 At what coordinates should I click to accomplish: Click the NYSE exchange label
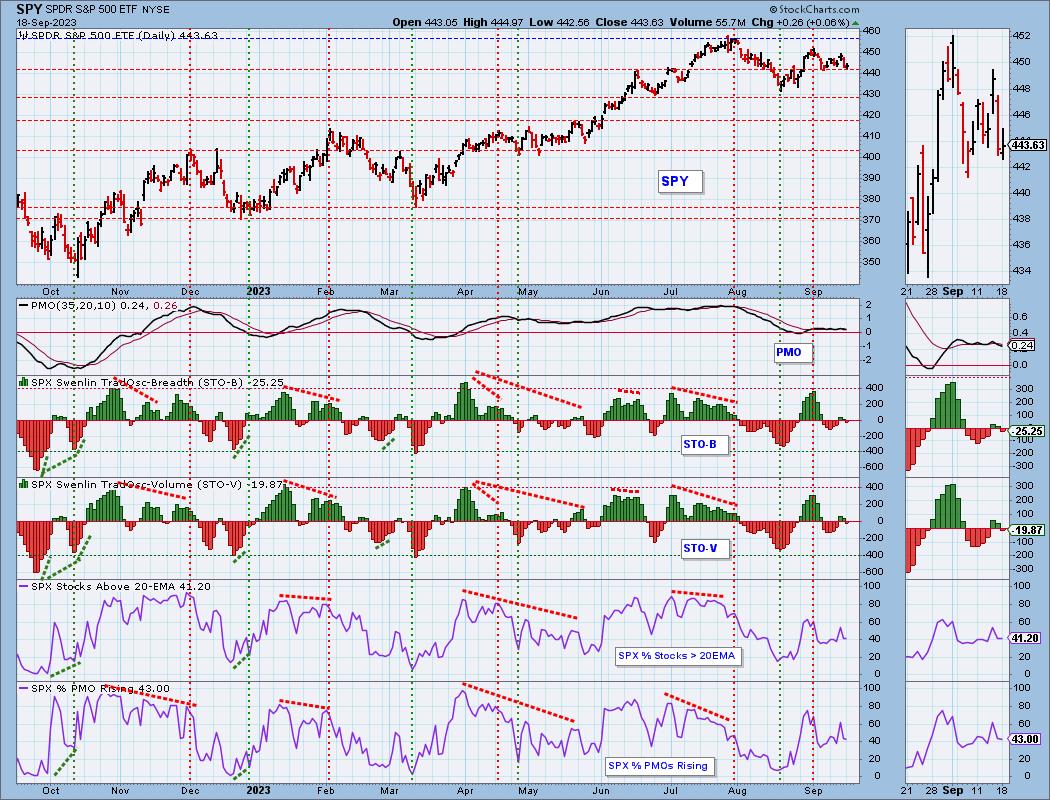156,10
